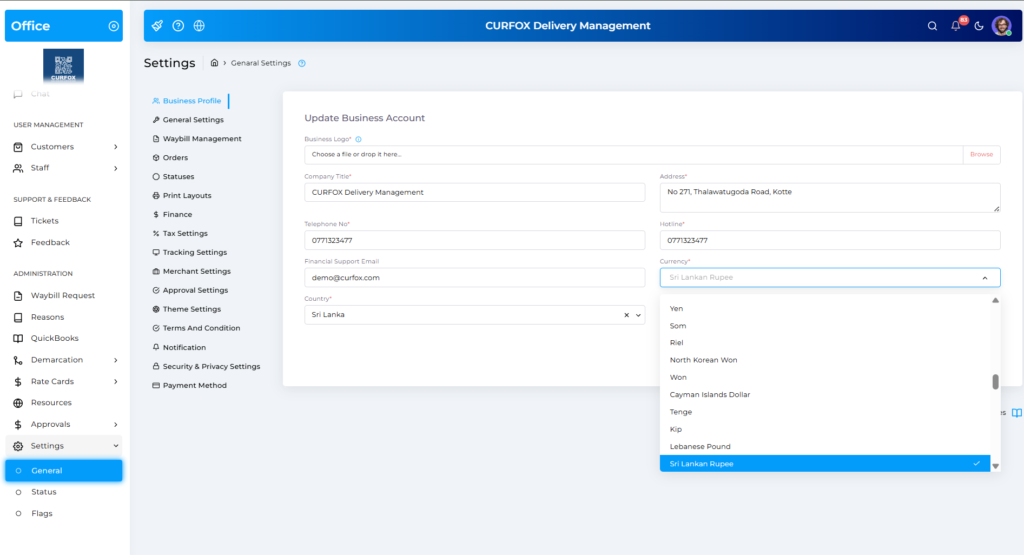Click the sidebar collapse circle icon
This screenshot has height=555, width=1024.
pyautogui.click(x=114, y=26)
